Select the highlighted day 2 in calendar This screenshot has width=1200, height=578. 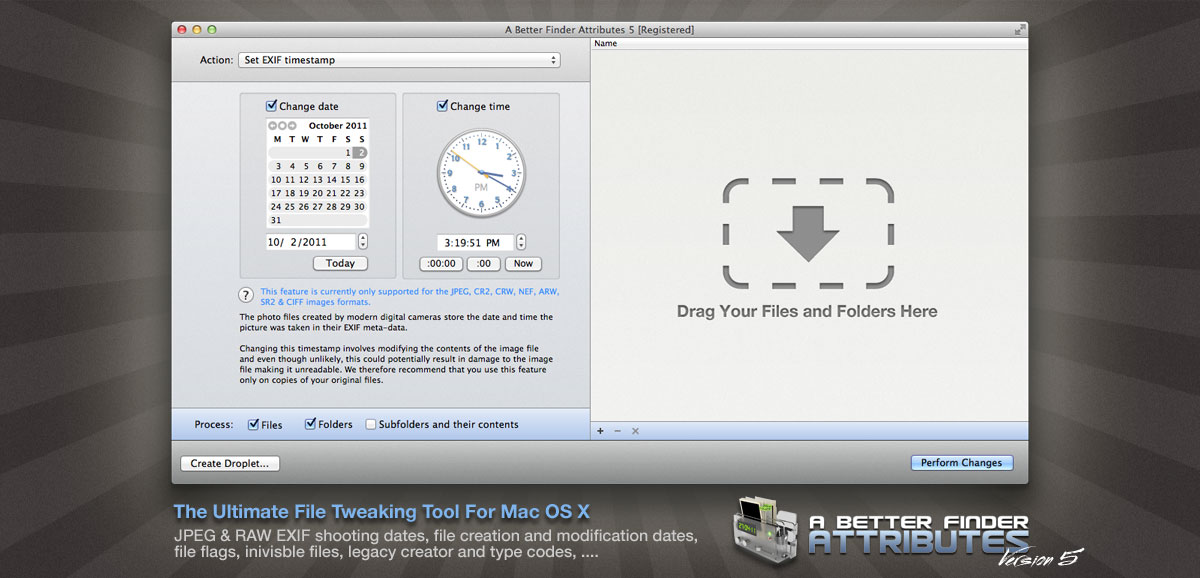(360, 153)
